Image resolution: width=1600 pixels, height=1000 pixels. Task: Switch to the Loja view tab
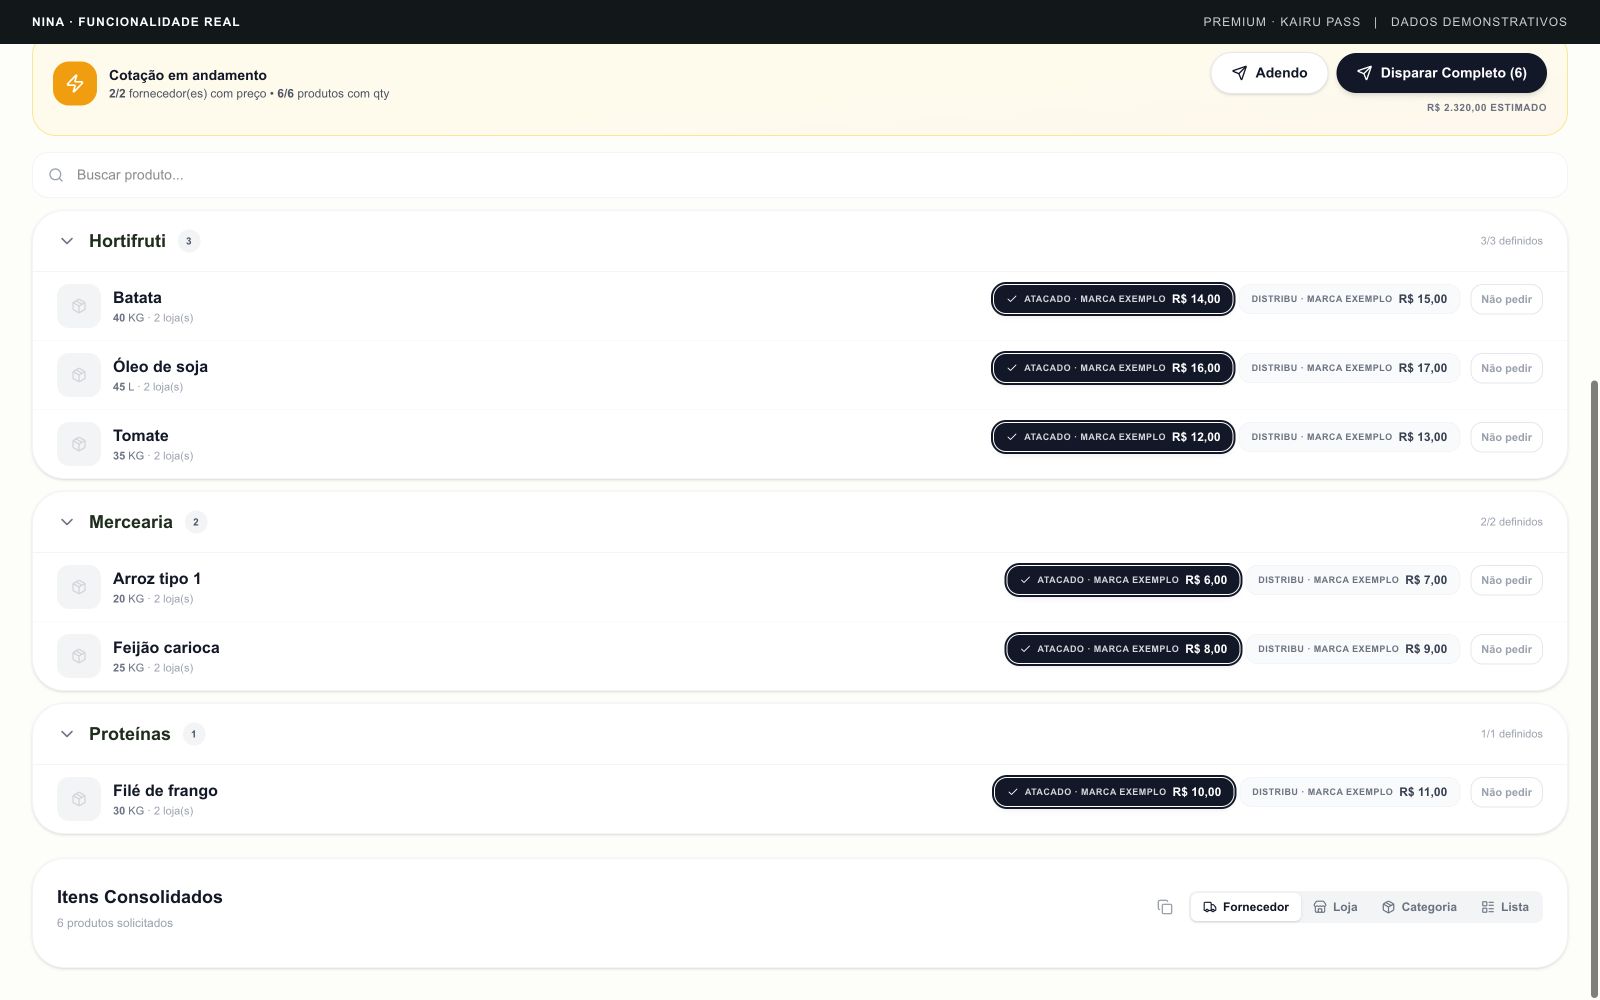pyautogui.click(x=1335, y=907)
